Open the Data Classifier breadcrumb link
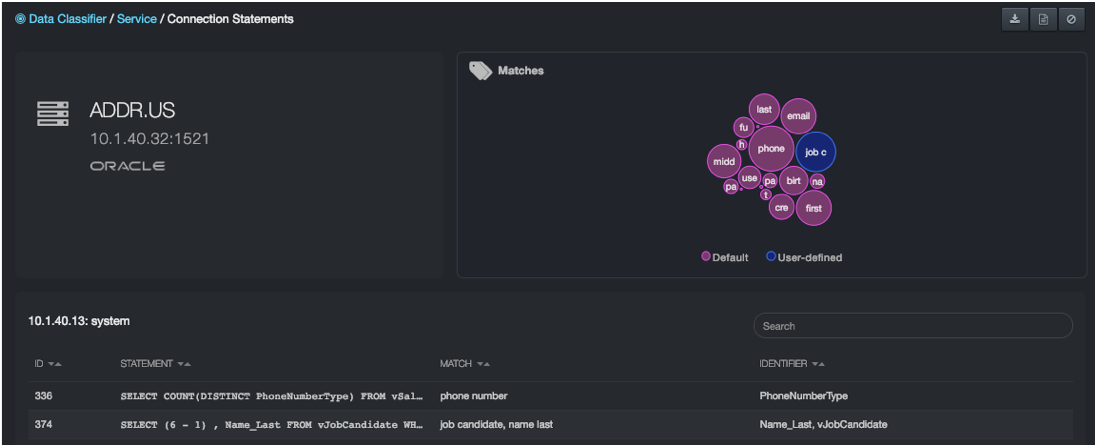 pos(67,19)
